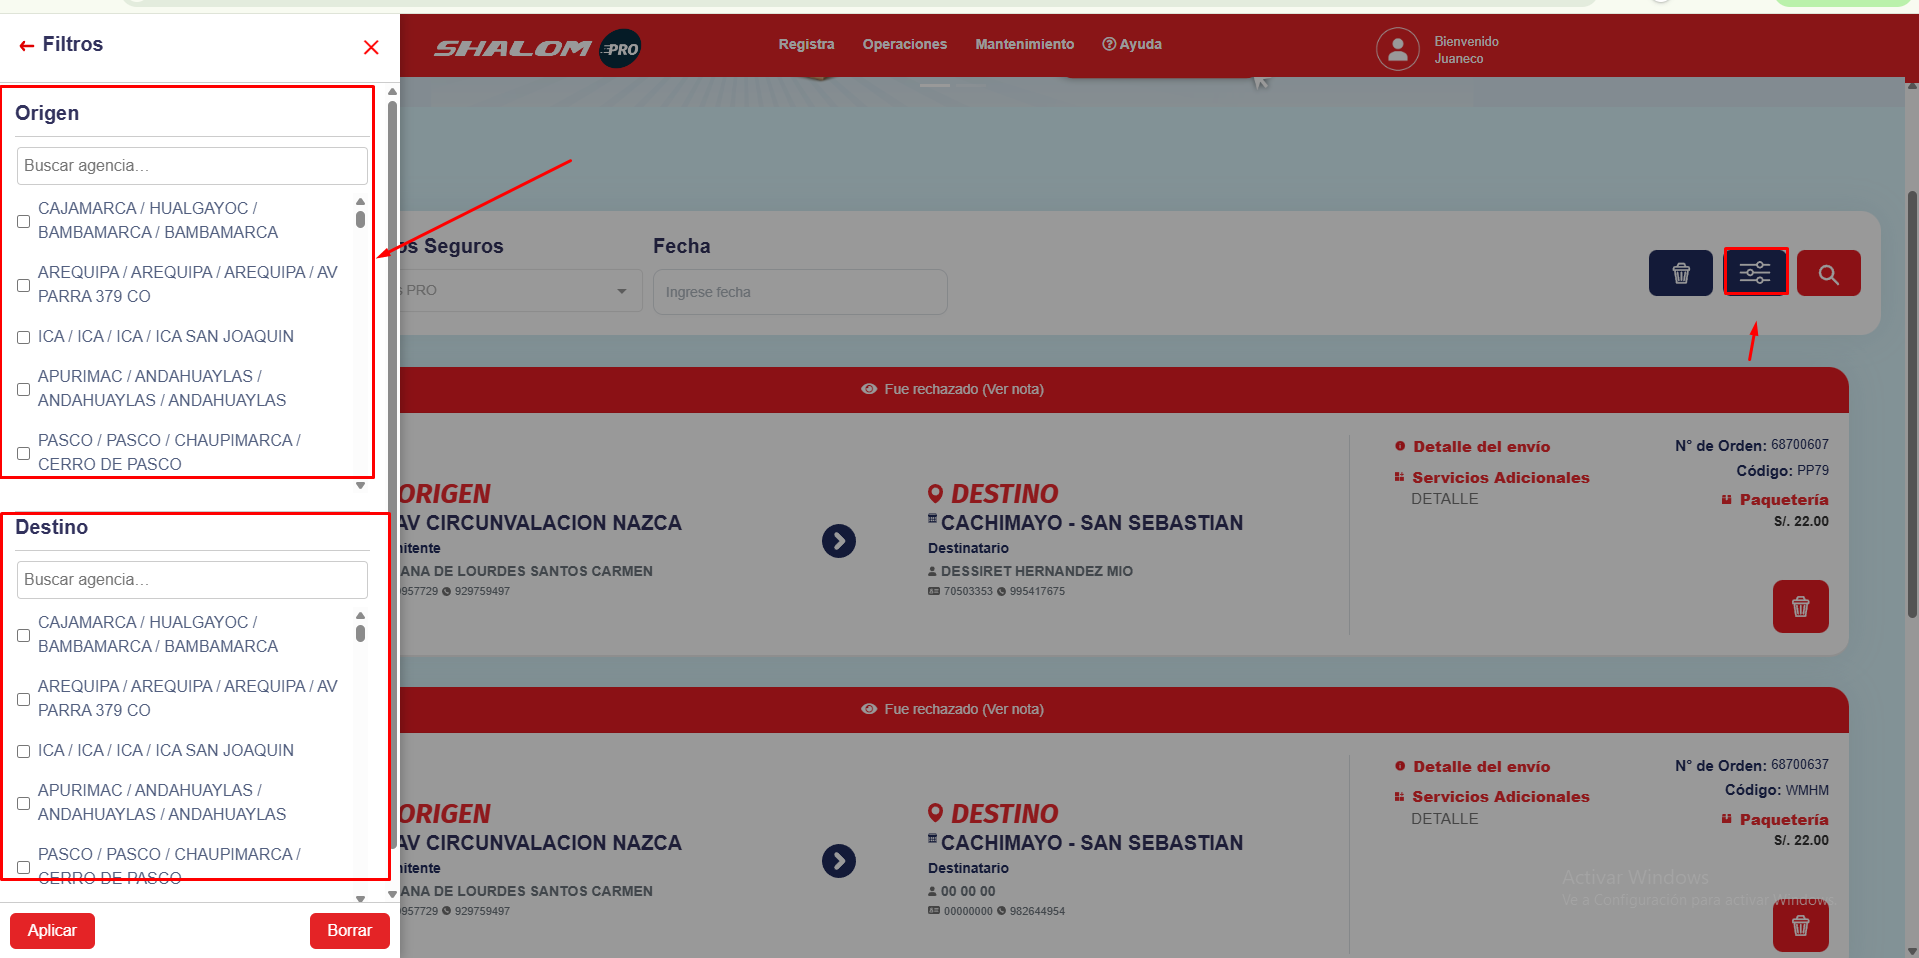
Task: Click the arrow circle in the second shipment card
Action: 838,861
